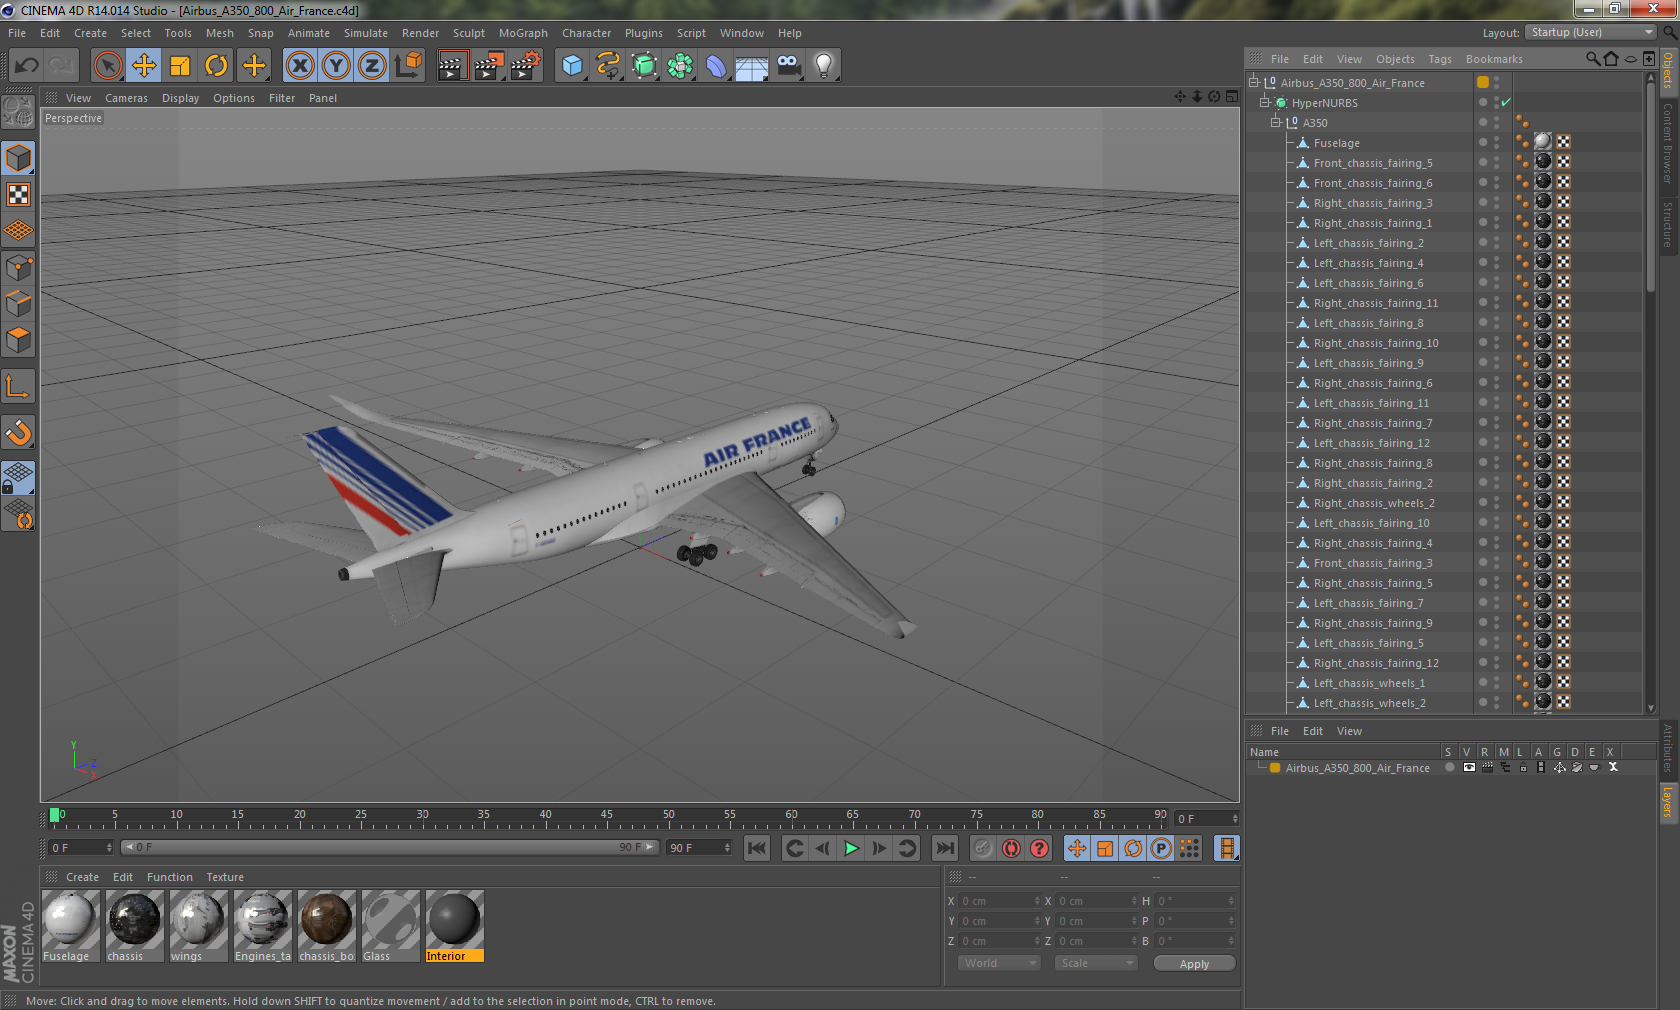Click the Apply button

point(1194,964)
